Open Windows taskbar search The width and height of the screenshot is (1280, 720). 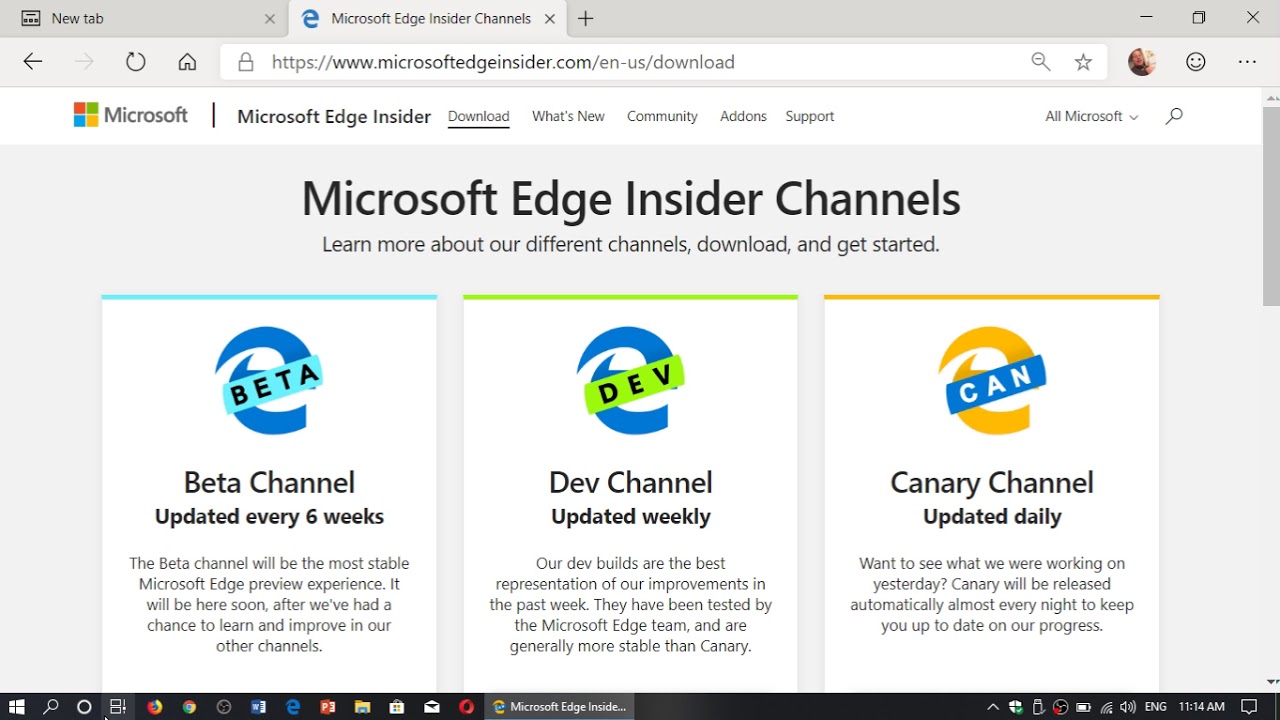pos(51,706)
